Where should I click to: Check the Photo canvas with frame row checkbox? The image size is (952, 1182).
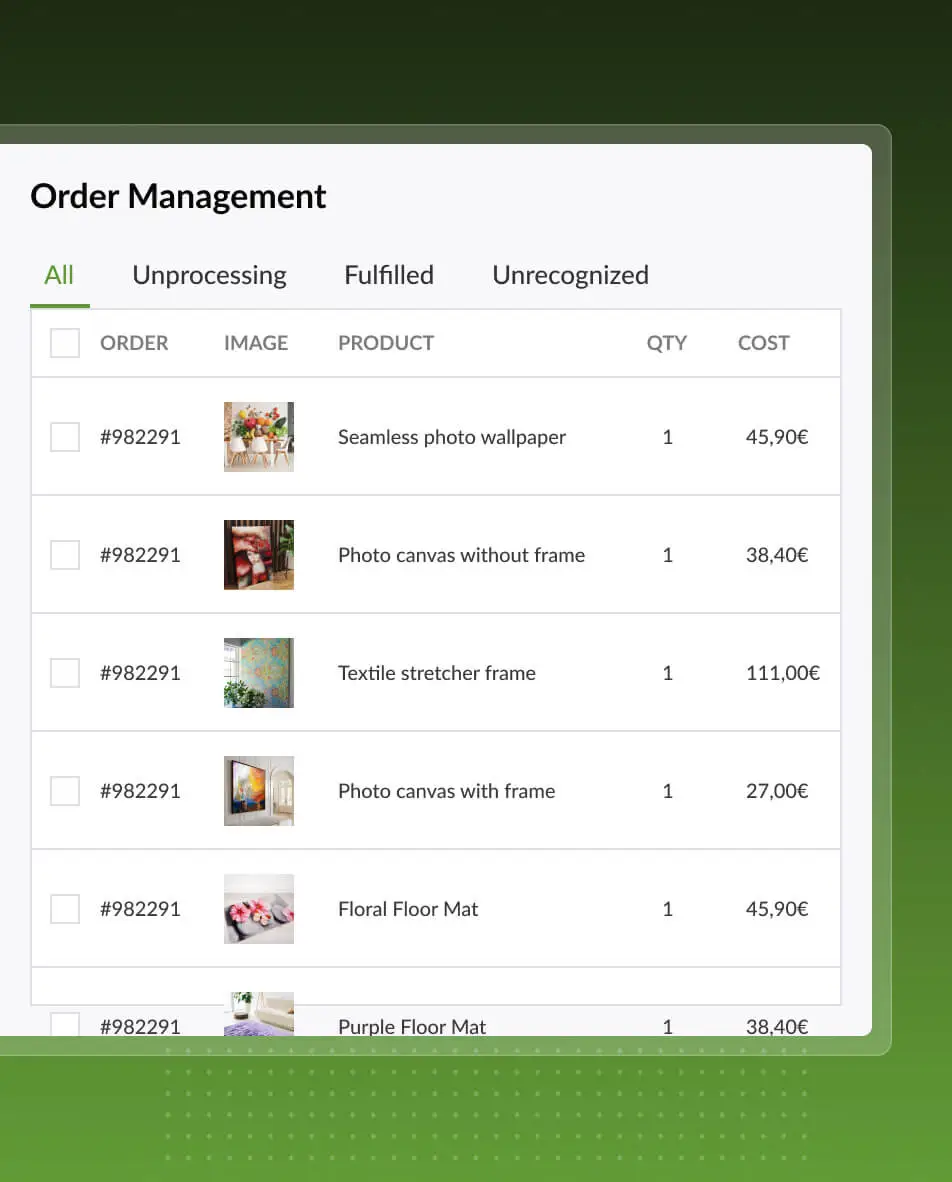pyautogui.click(x=65, y=791)
